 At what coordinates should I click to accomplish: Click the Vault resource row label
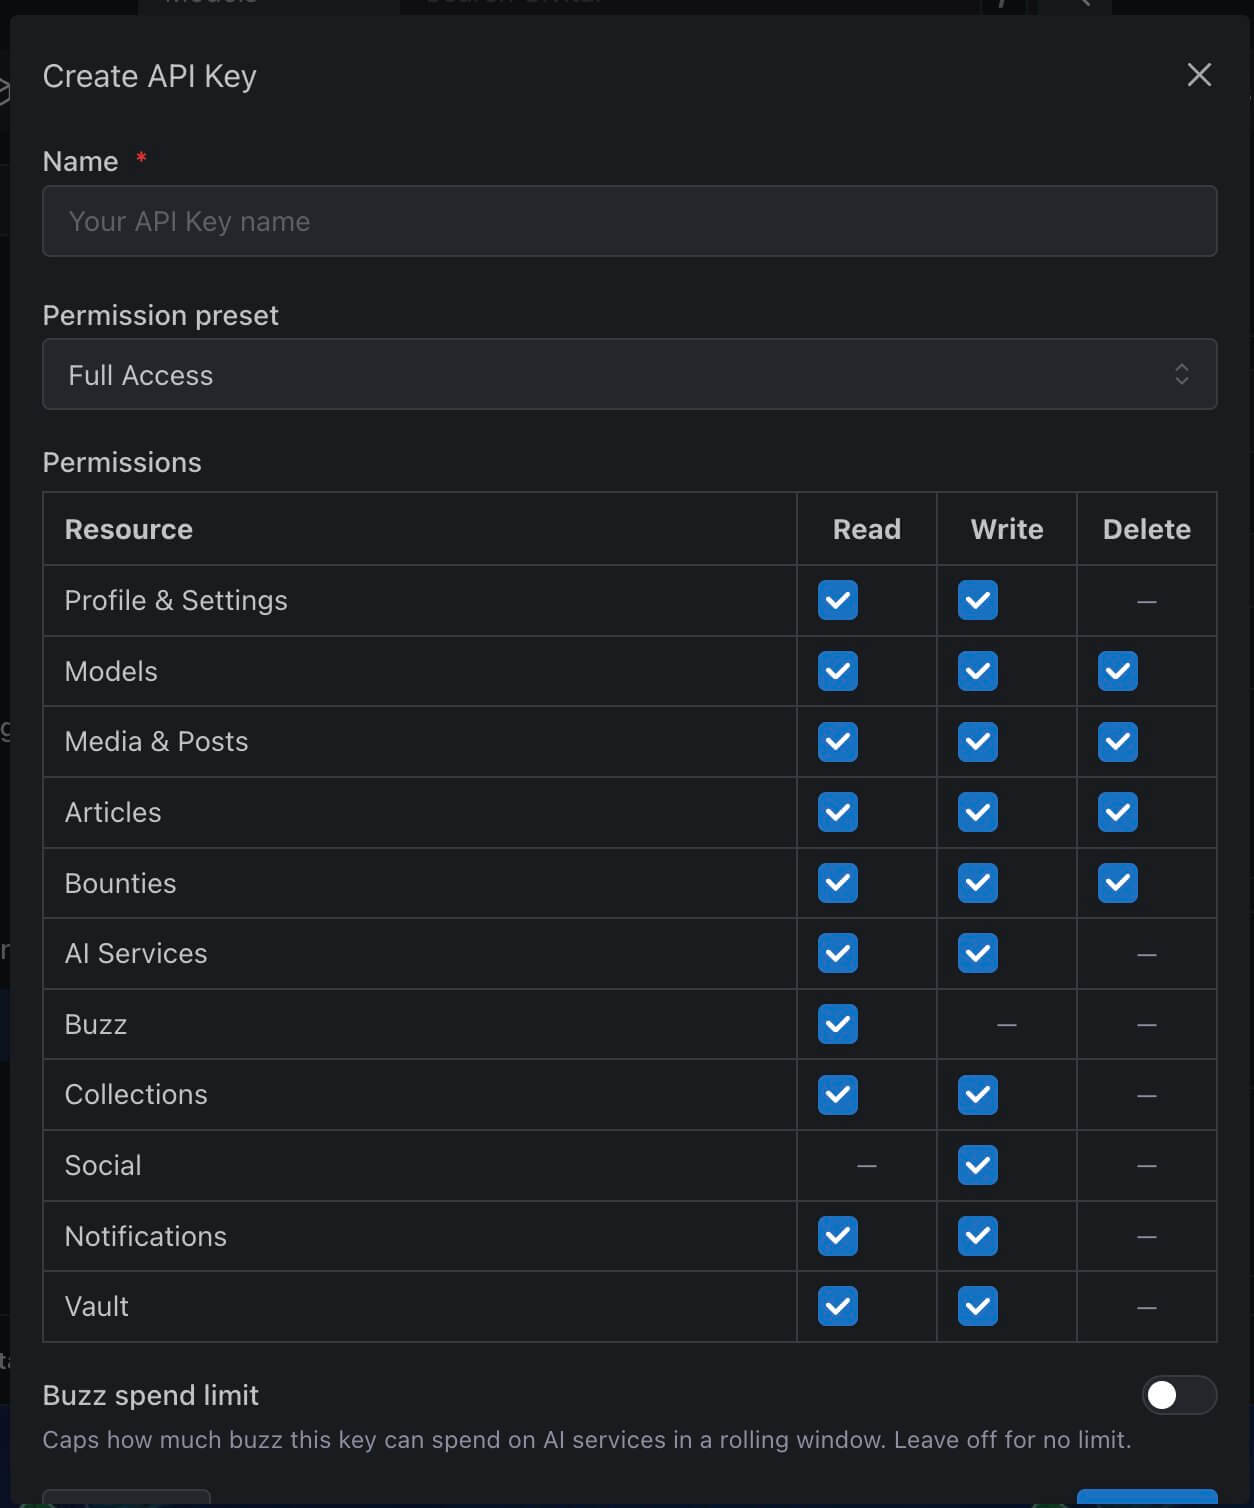pyautogui.click(x=97, y=1306)
